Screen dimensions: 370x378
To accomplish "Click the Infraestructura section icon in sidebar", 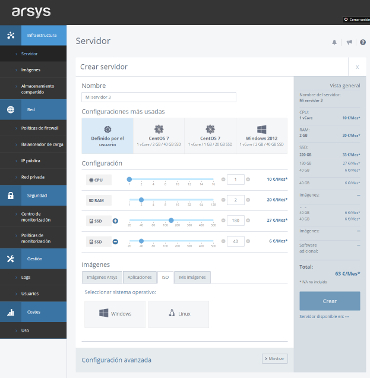I will 11,35.
